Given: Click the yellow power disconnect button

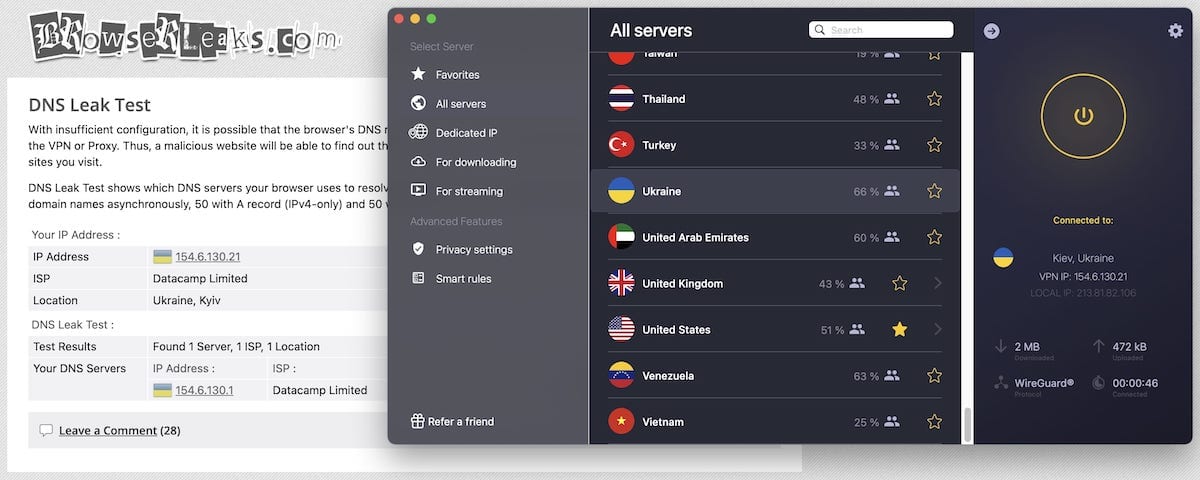Looking at the screenshot, I should coord(1084,116).
